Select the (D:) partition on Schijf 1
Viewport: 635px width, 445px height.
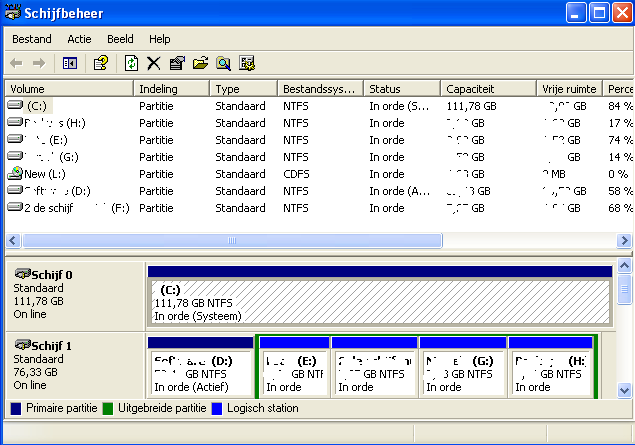point(200,367)
